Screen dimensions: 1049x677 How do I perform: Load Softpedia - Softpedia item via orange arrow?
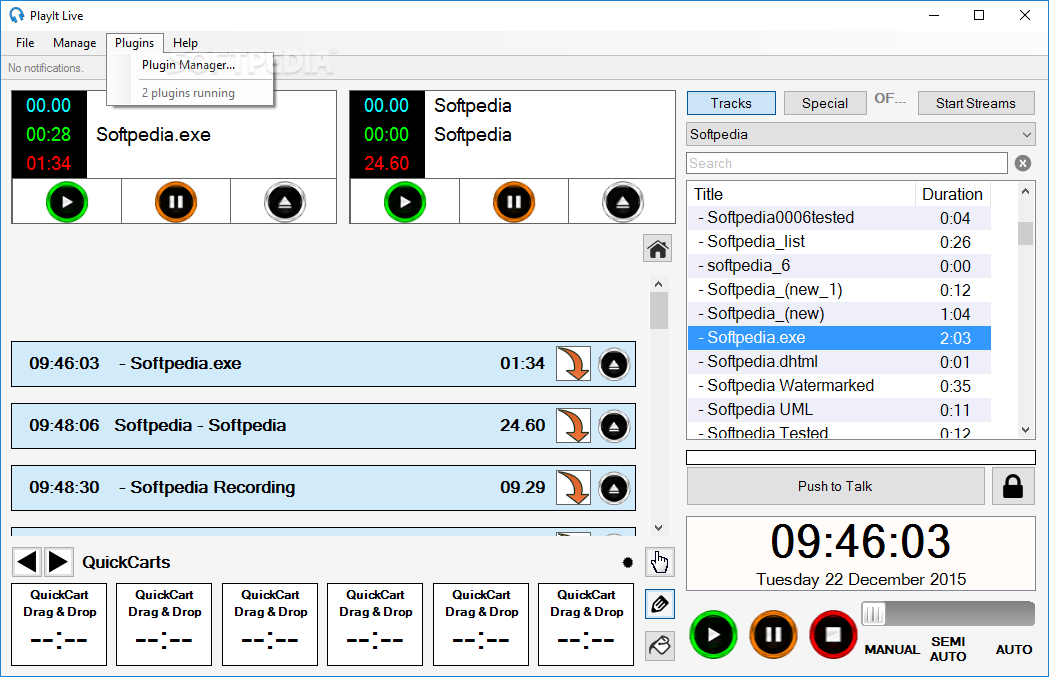573,425
